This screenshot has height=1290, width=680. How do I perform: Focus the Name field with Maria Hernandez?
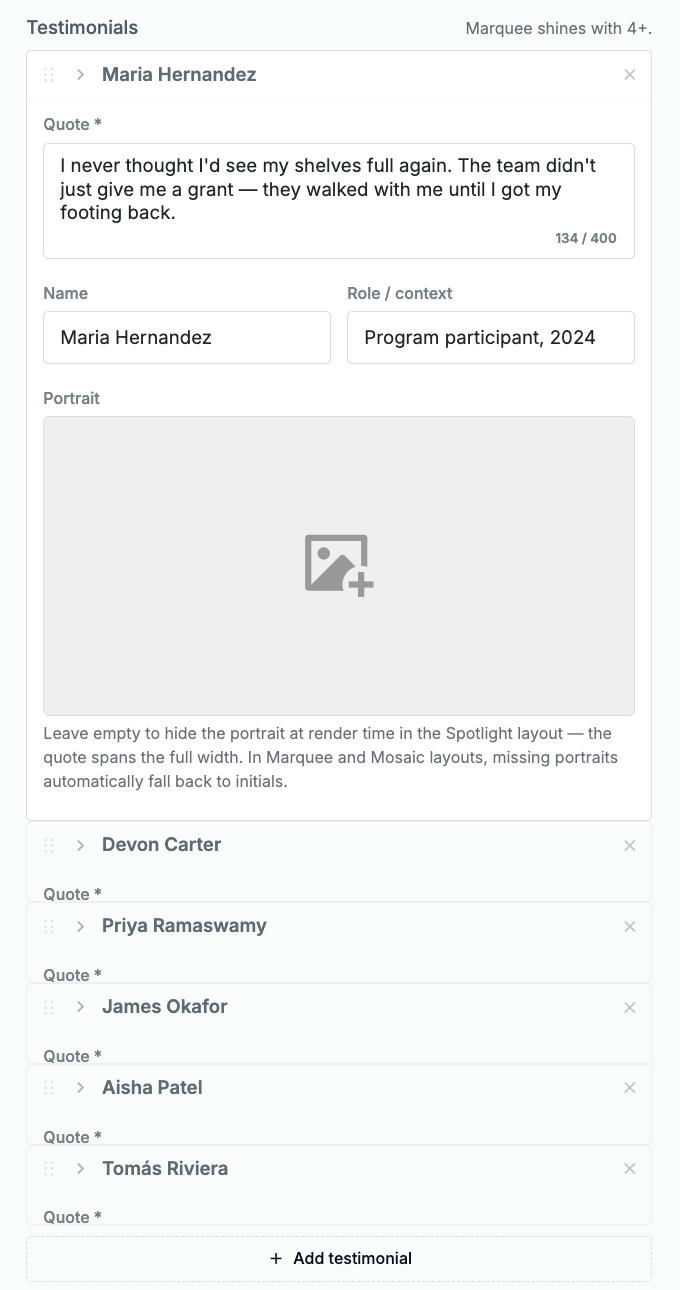tap(187, 337)
